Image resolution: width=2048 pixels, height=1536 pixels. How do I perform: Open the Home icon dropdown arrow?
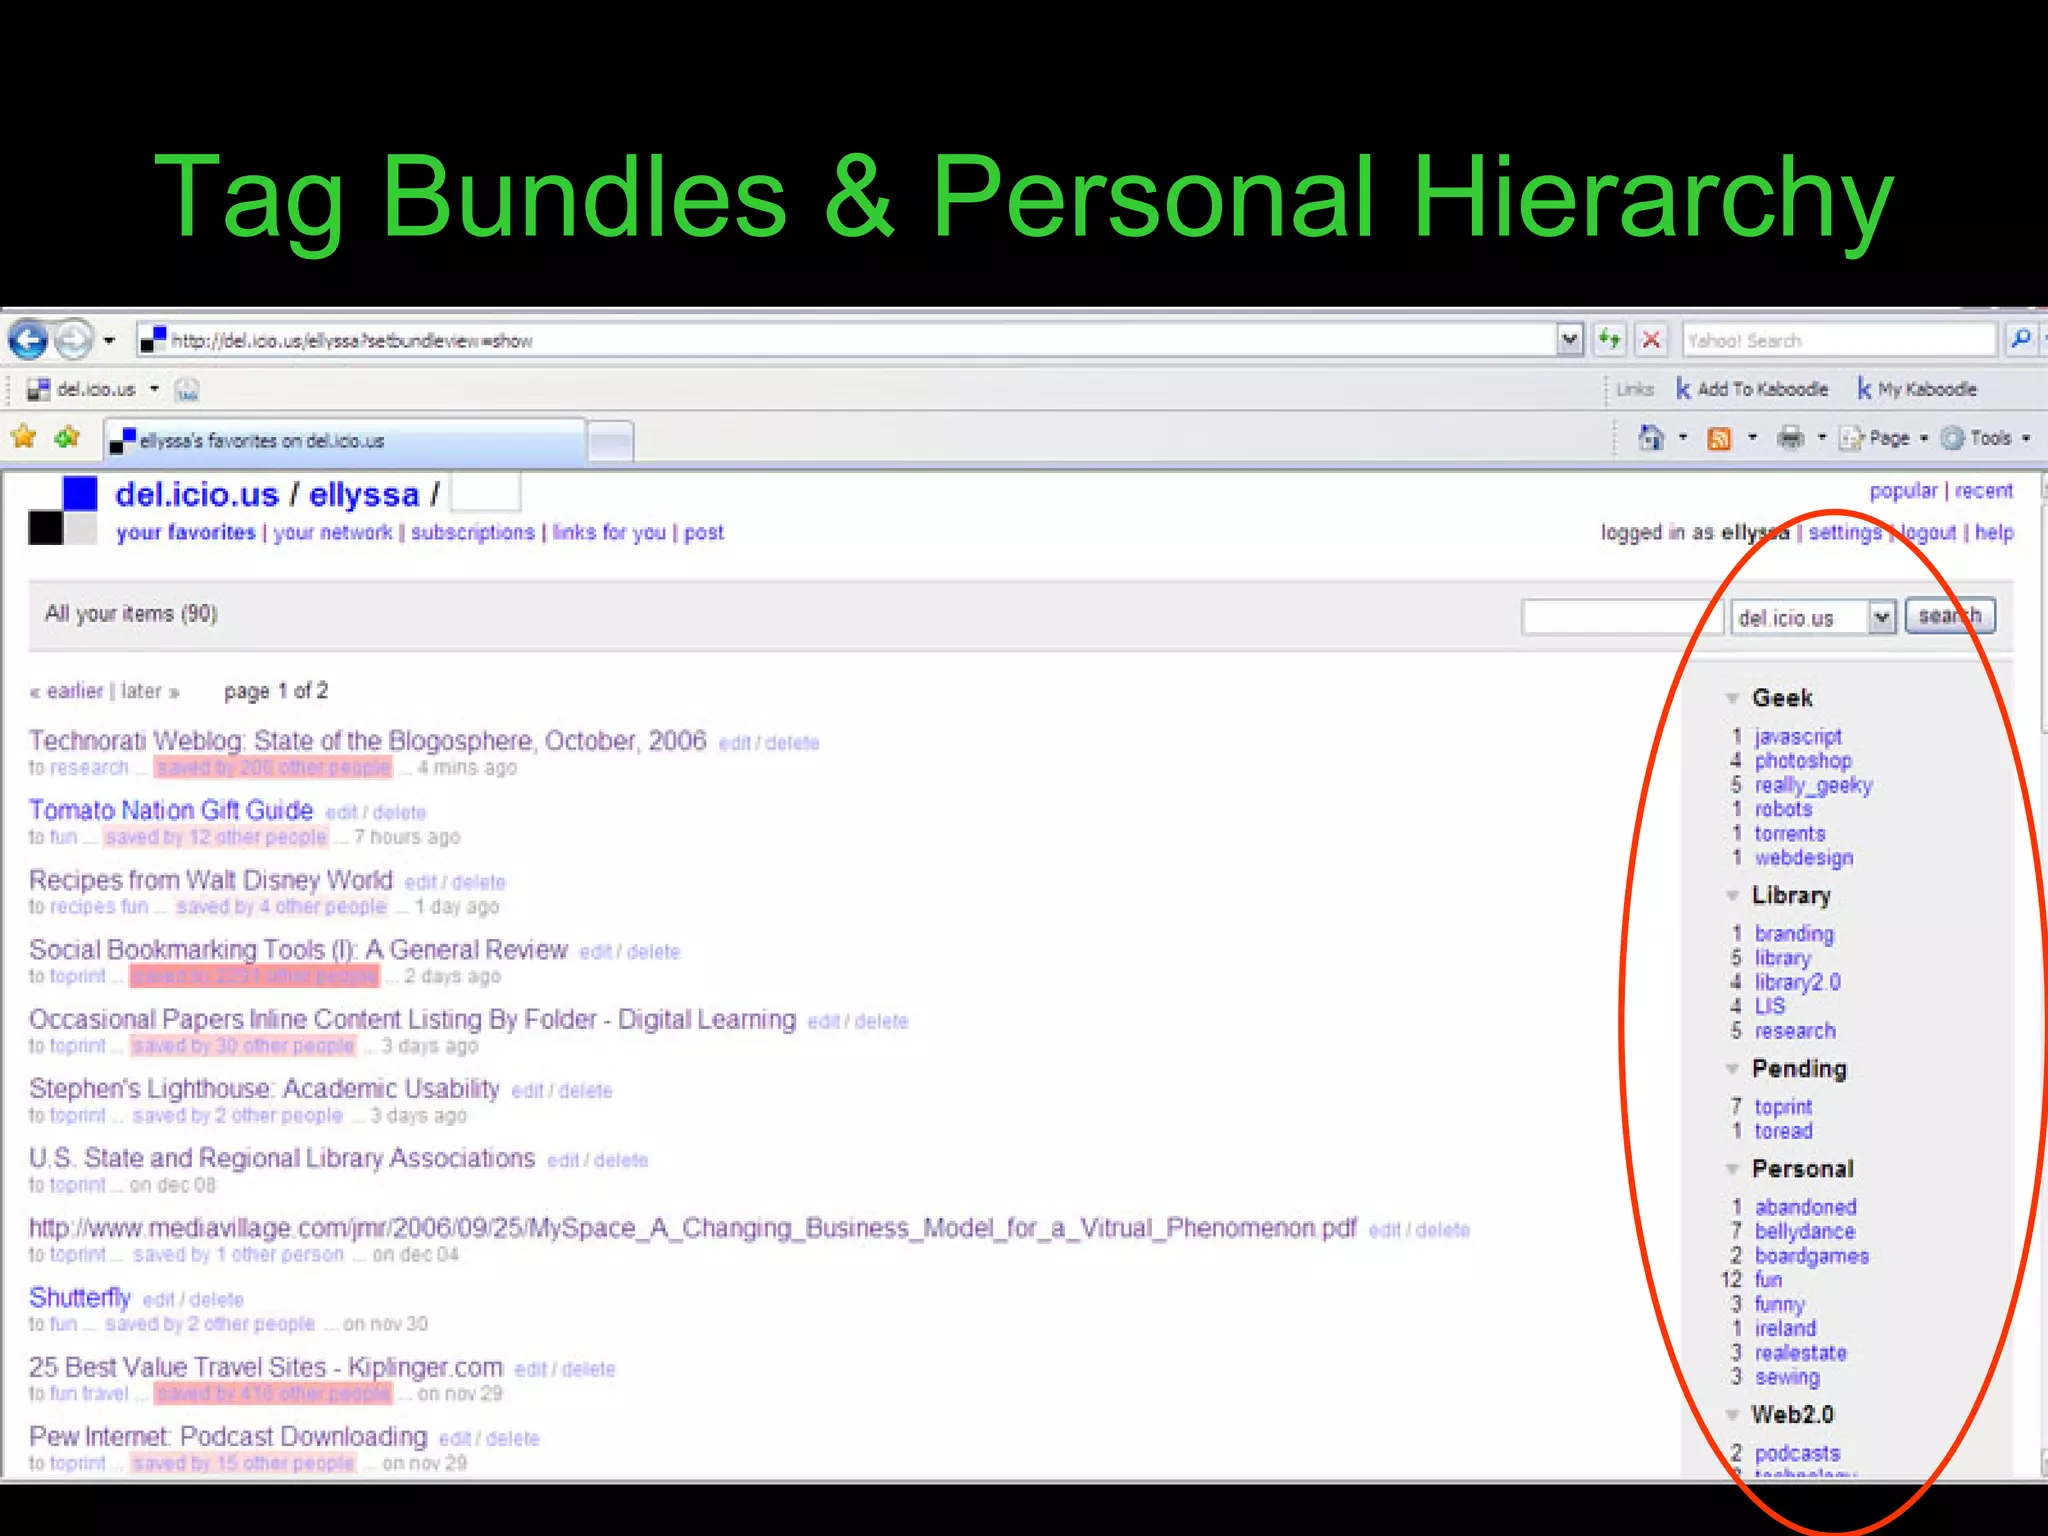[1682, 438]
